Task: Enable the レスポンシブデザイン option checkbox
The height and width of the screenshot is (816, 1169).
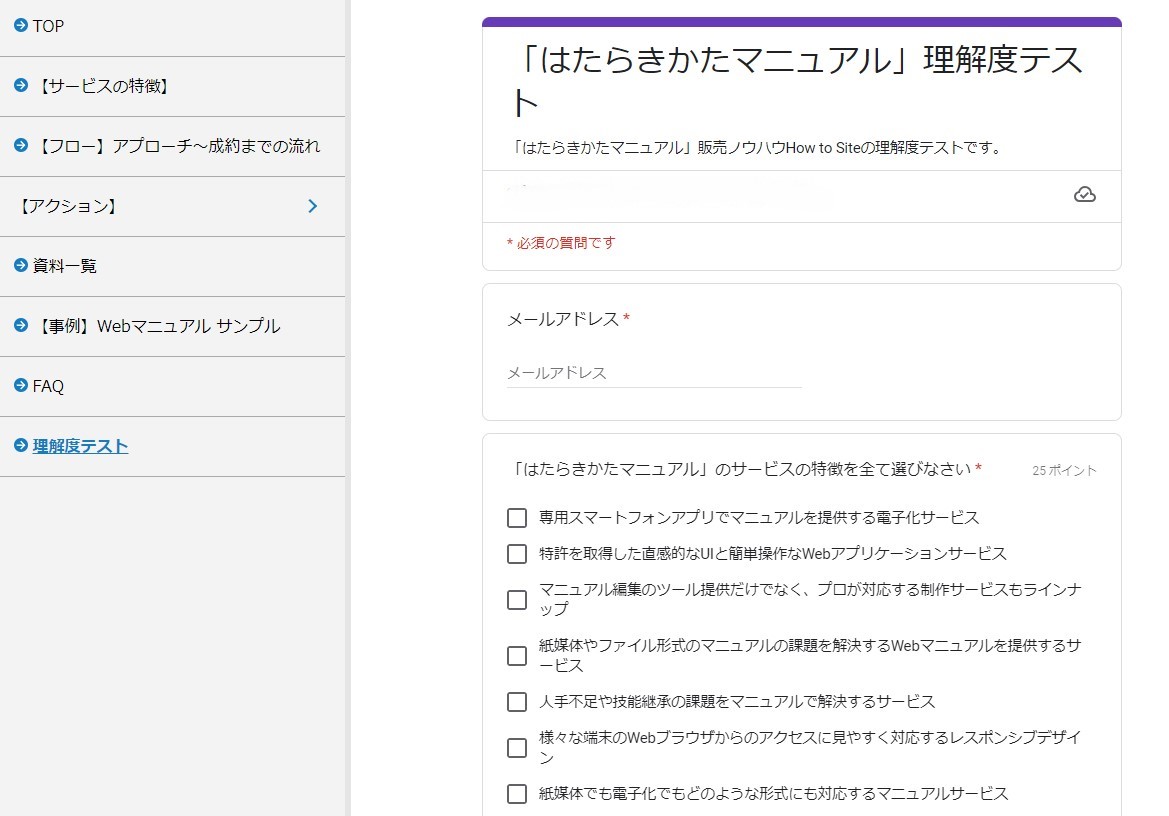Action: pos(517,748)
